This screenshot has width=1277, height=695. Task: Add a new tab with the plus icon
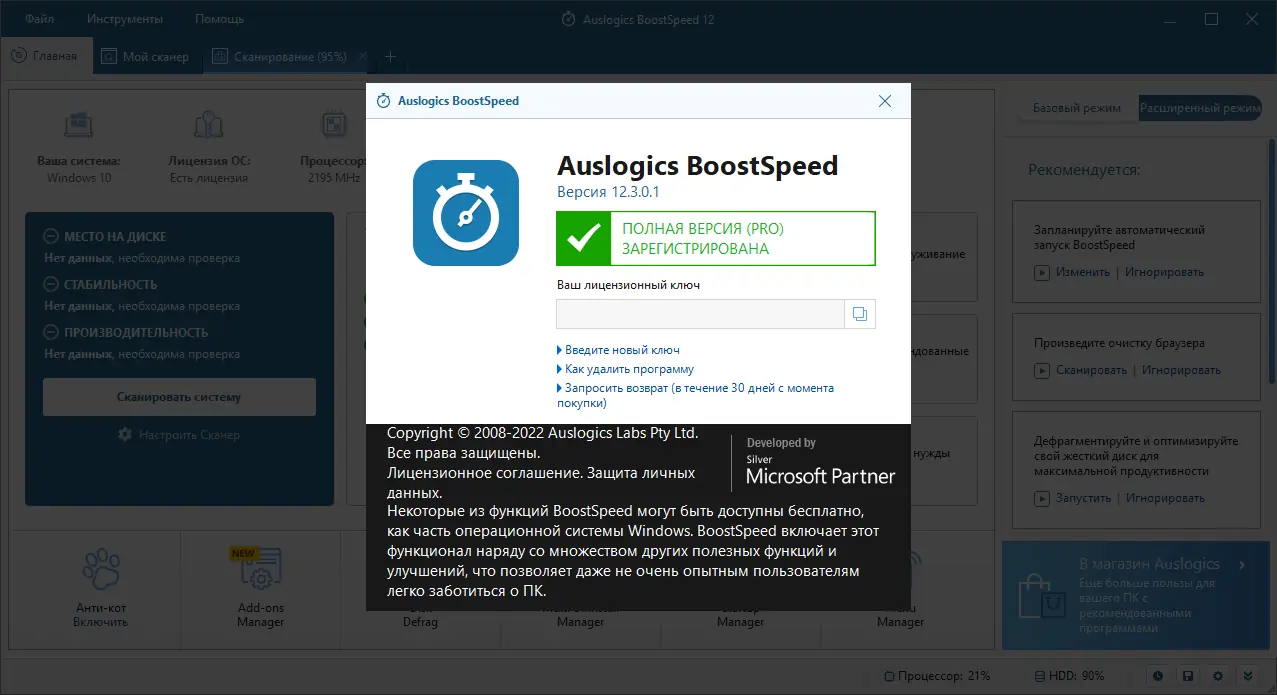click(x=391, y=56)
